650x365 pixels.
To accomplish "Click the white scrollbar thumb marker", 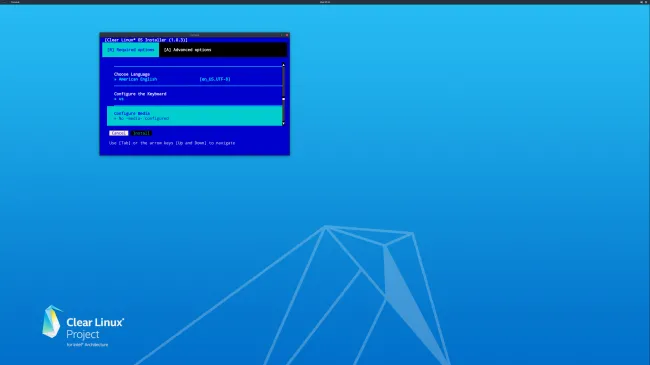I will pos(284,99).
